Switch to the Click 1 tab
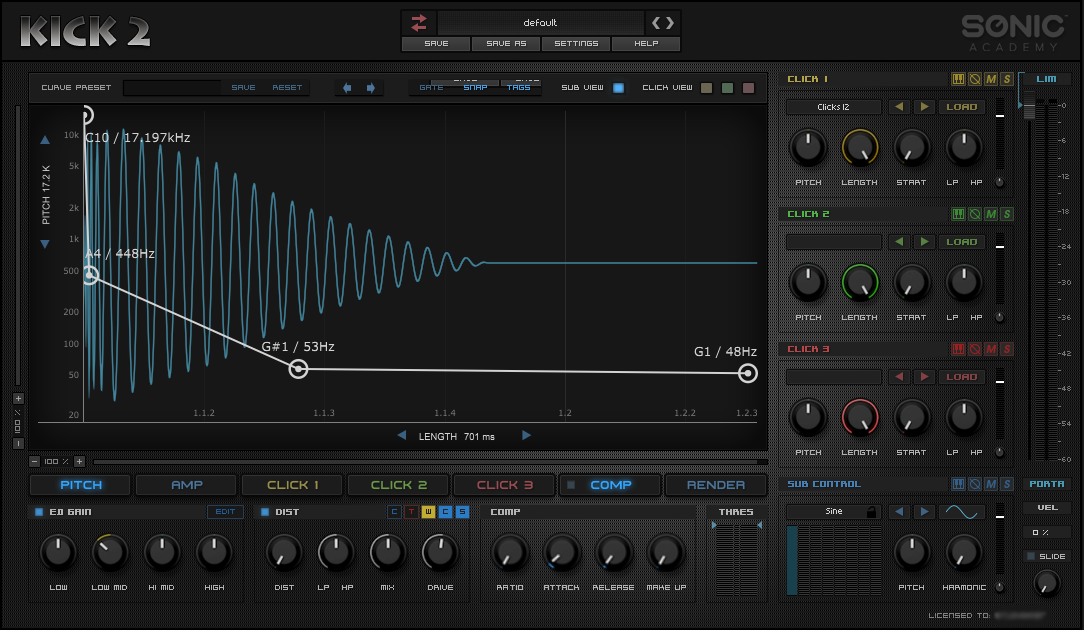Screen dimensions: 1084x630 292,485
